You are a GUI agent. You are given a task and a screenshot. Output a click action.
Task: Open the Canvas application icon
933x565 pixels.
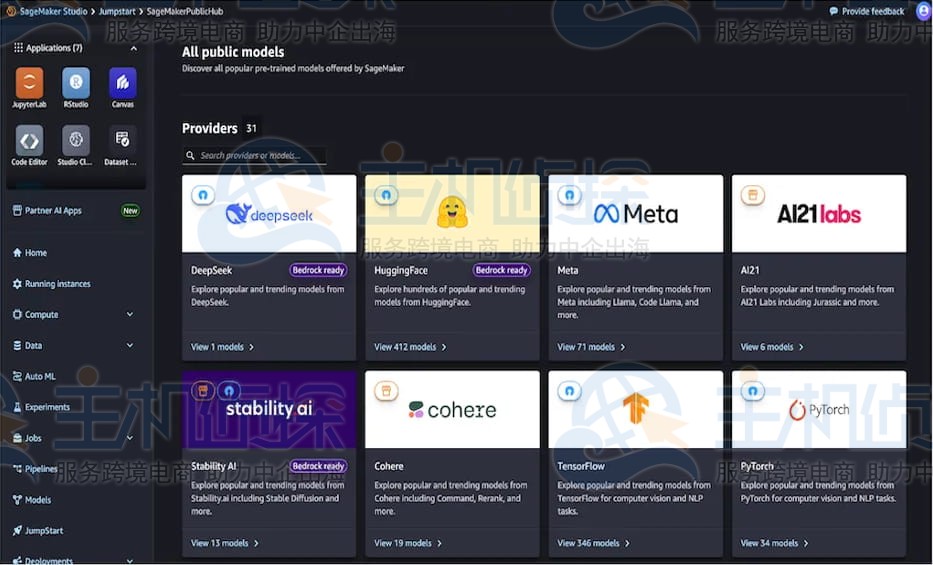122,83
